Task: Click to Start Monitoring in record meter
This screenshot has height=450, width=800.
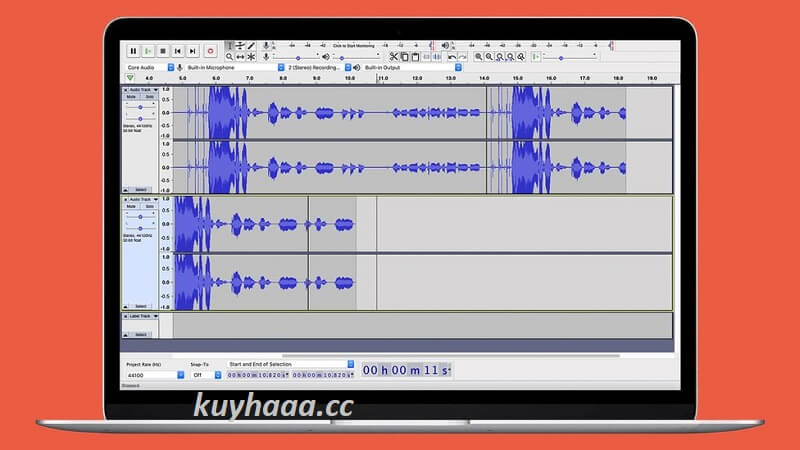Action: click(354, 46)
